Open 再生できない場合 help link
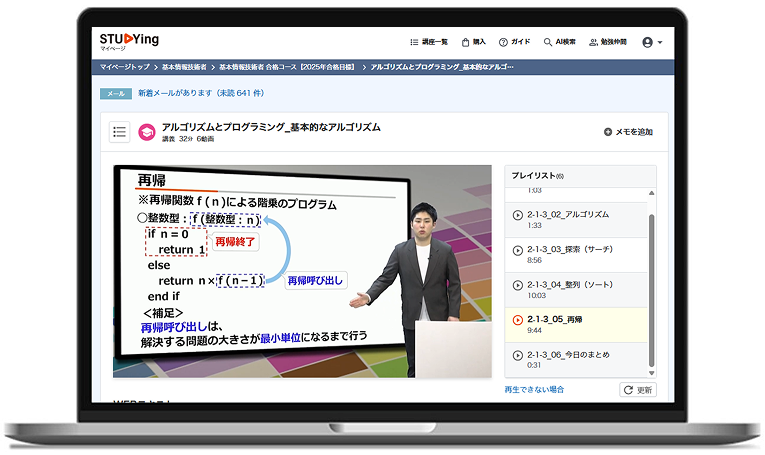The height and width of the screenshot is (455, 765). [534, 390]
